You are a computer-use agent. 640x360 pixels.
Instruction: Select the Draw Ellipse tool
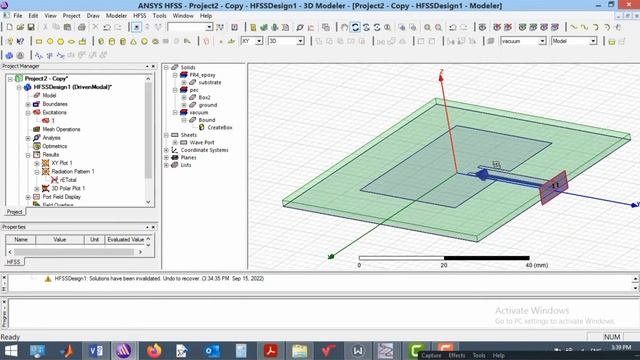tap(71, 41)
